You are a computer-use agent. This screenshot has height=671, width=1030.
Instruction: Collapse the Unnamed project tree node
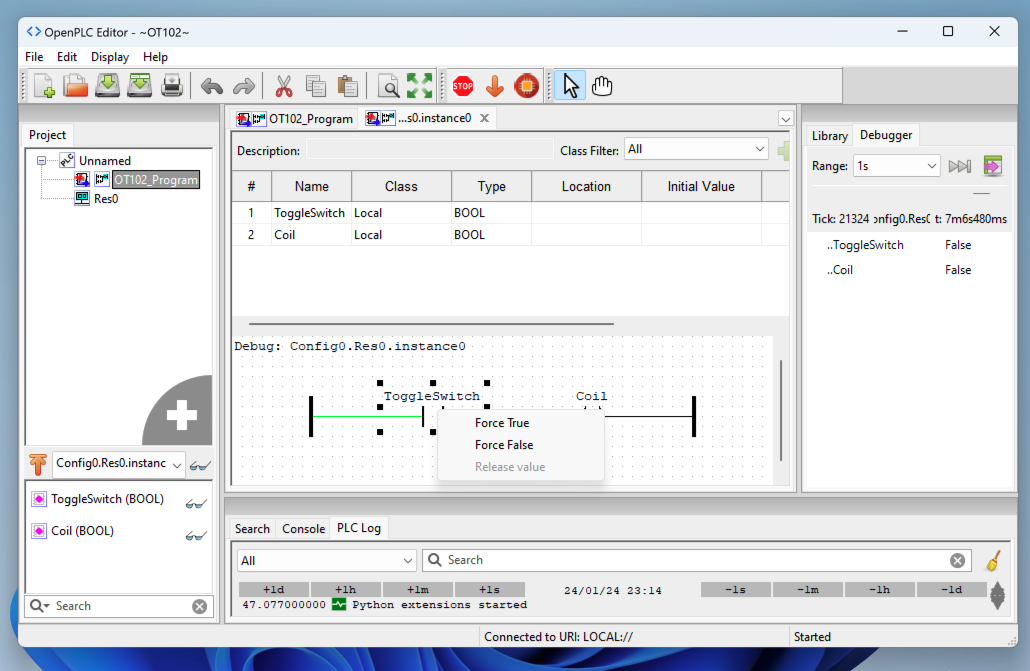[41, 160]
